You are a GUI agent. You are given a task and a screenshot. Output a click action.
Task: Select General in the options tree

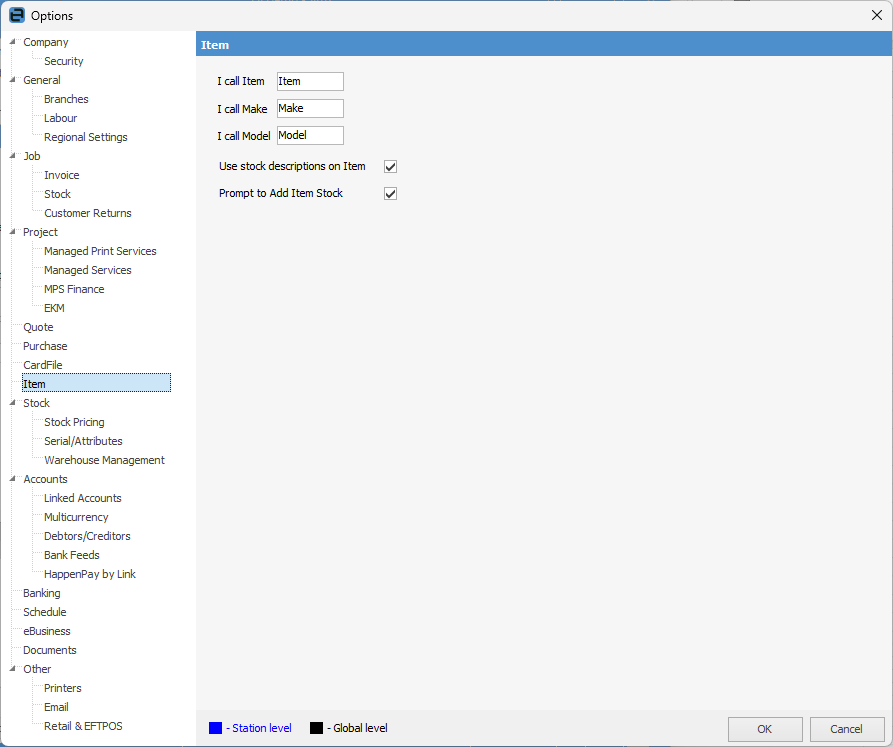tap(42, 80)
